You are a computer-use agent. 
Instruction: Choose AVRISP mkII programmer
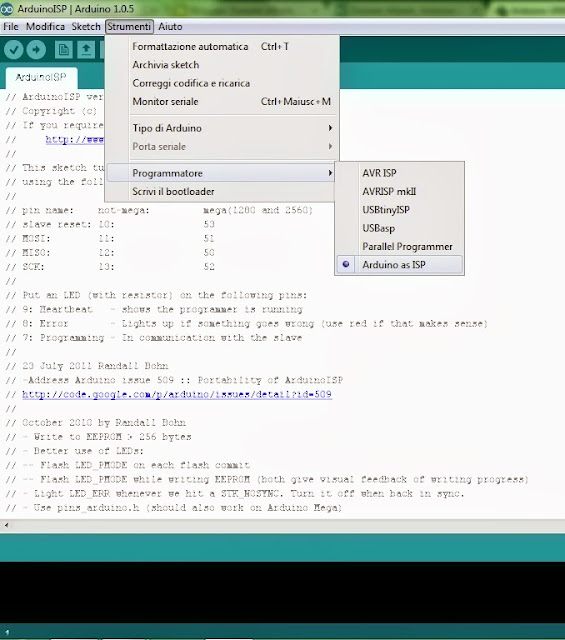(x=400, y=191)
